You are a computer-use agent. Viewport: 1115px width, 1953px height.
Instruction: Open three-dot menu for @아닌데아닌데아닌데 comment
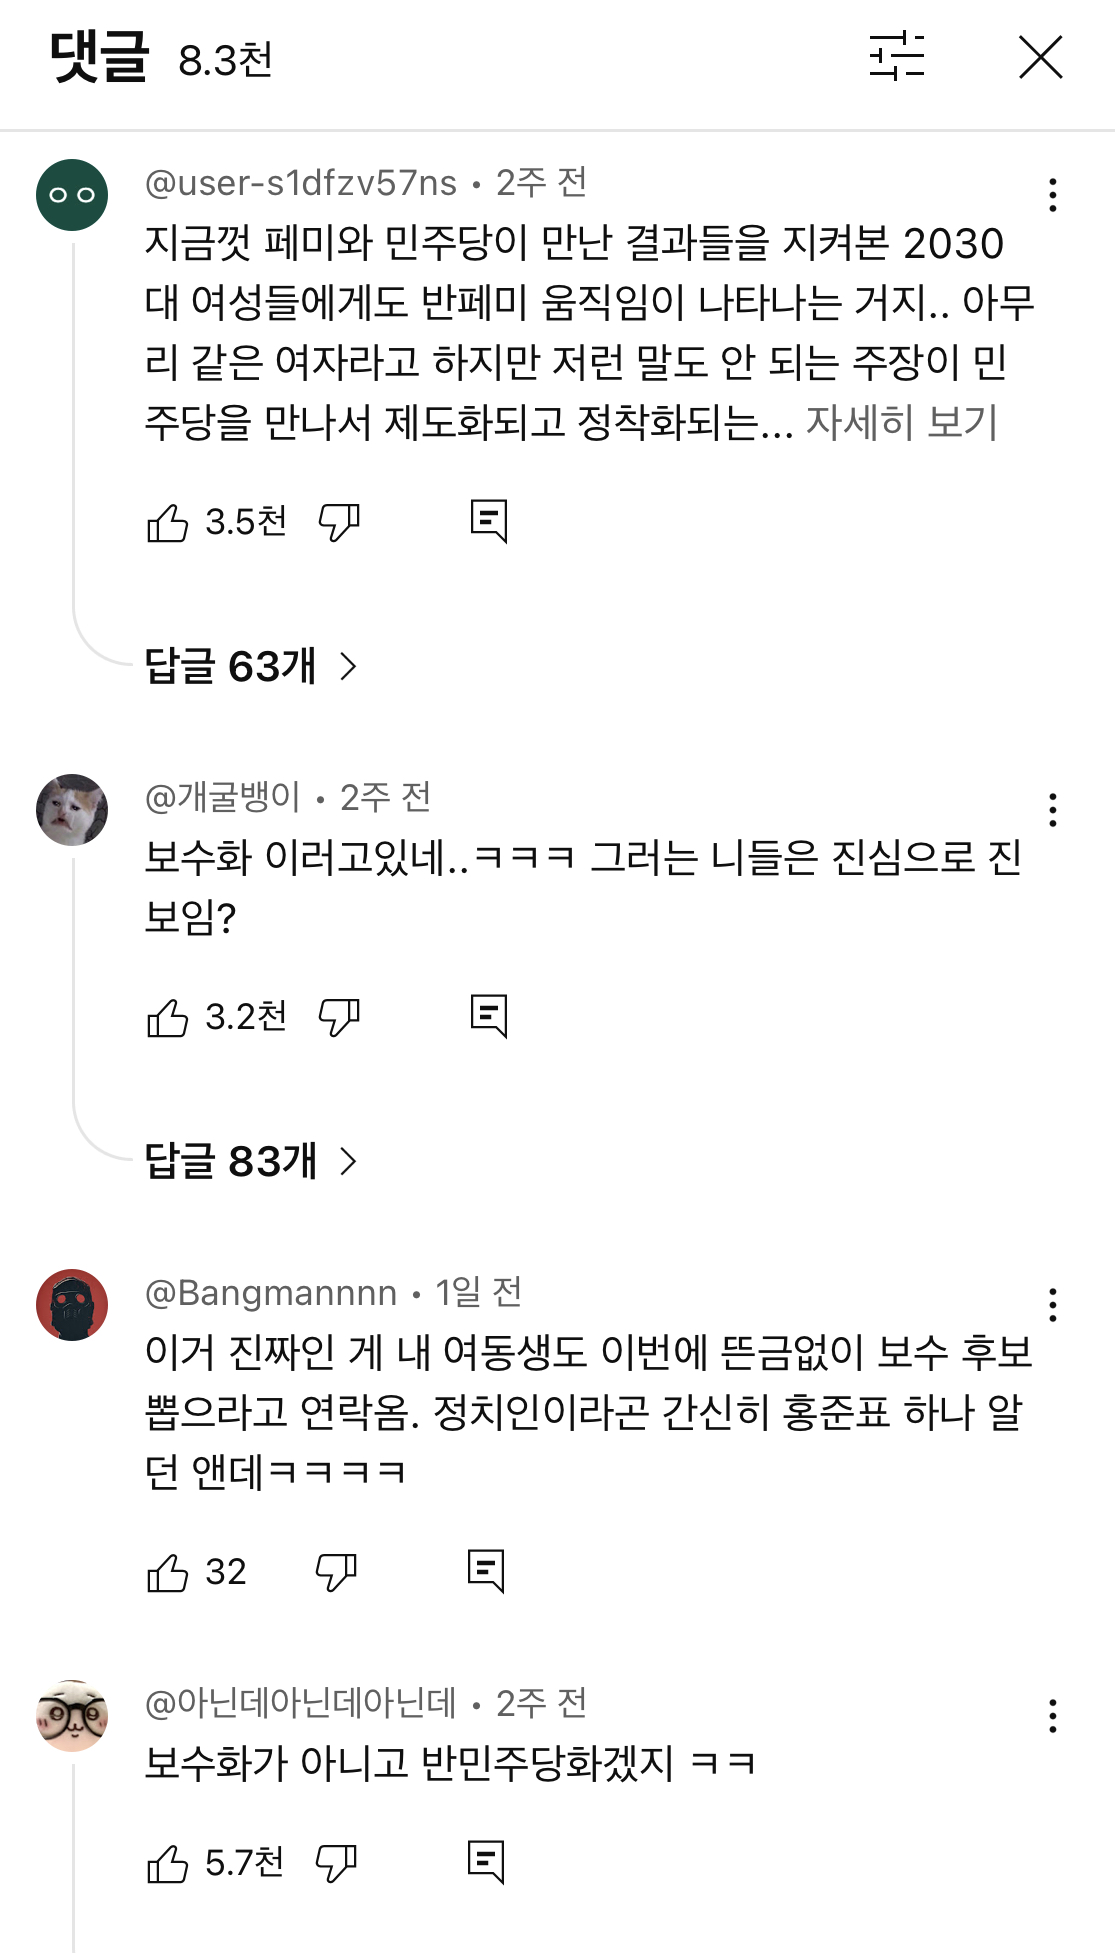tap(1052, 1716)
